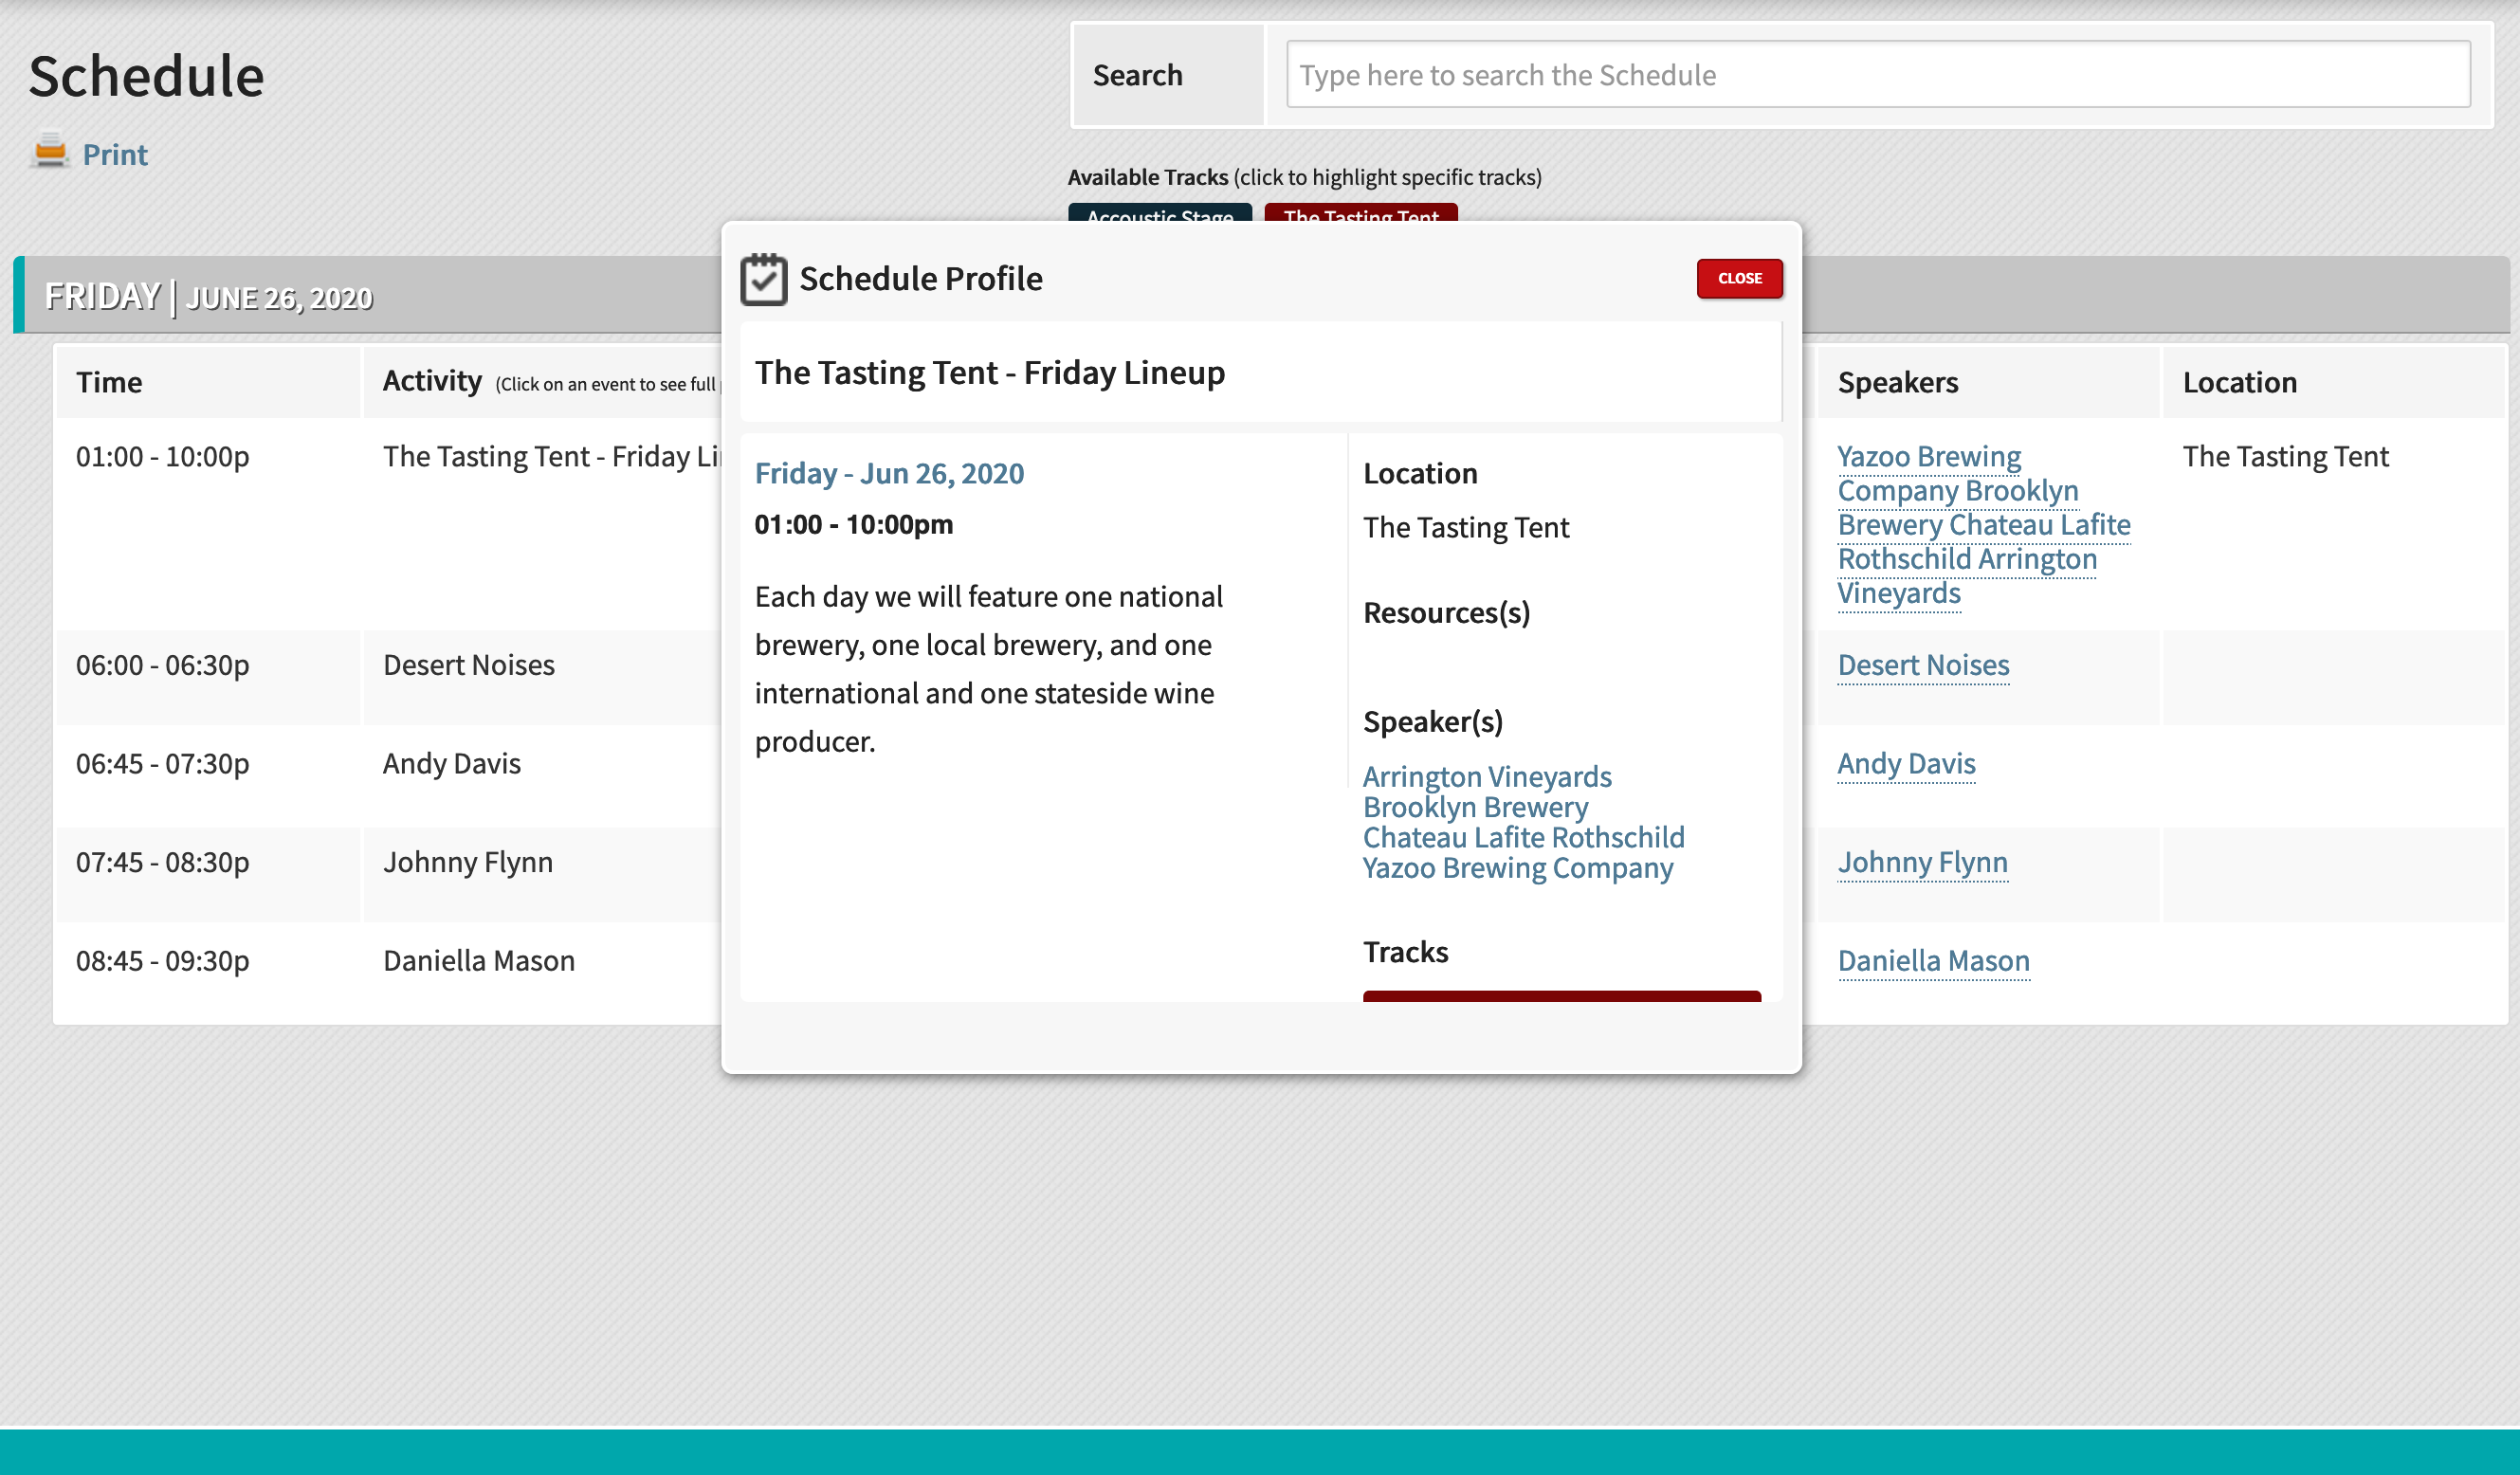Viewport: 2520px width, 1475px height.
Task: Open the Andy Davis activity row
Action: (452, 763)
